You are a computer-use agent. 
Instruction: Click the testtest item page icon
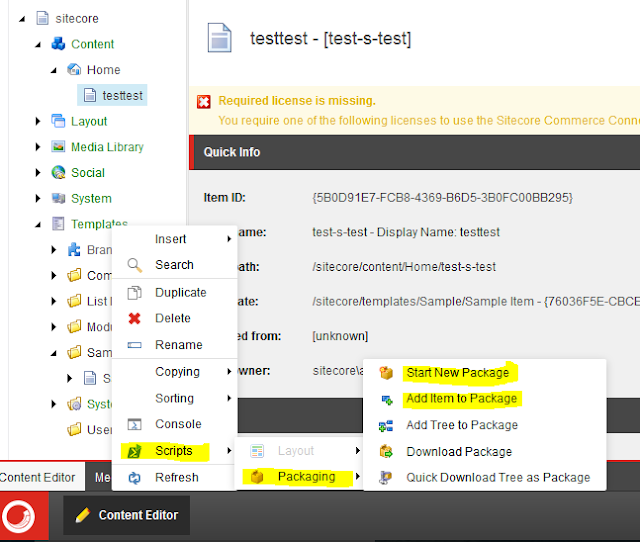tap(90, 95)
